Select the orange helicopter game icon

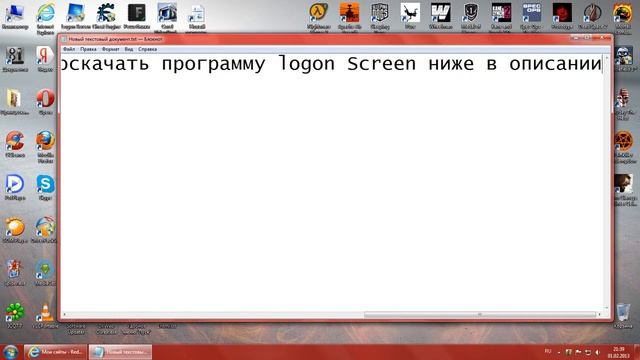(x=350, y=17)
